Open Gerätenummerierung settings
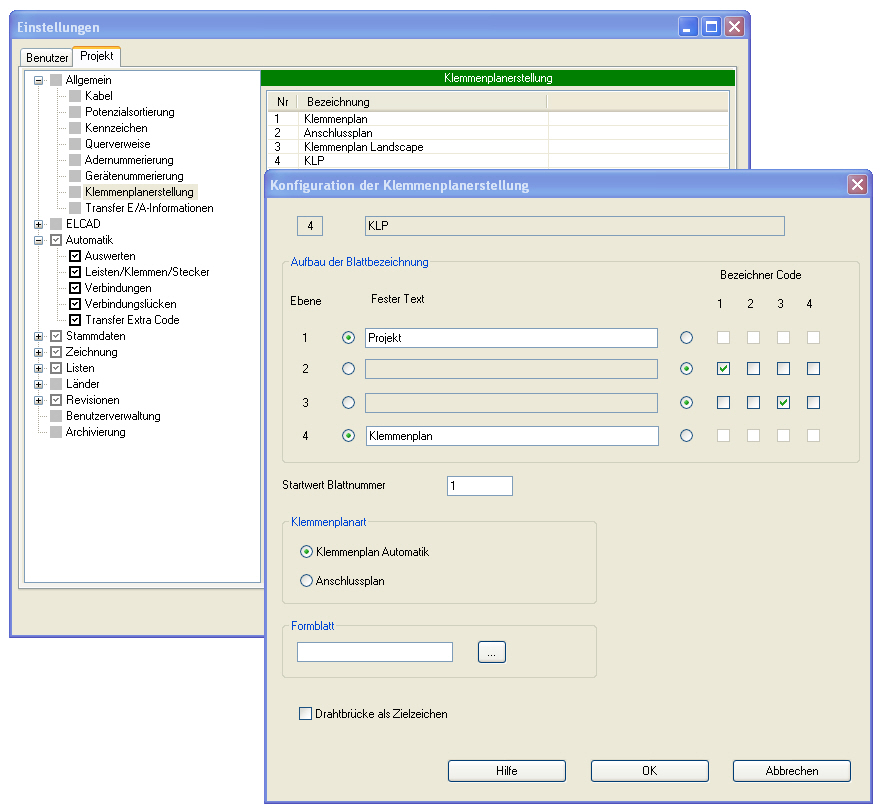Screen dimensions: 880x810 (x=134, y=176)
